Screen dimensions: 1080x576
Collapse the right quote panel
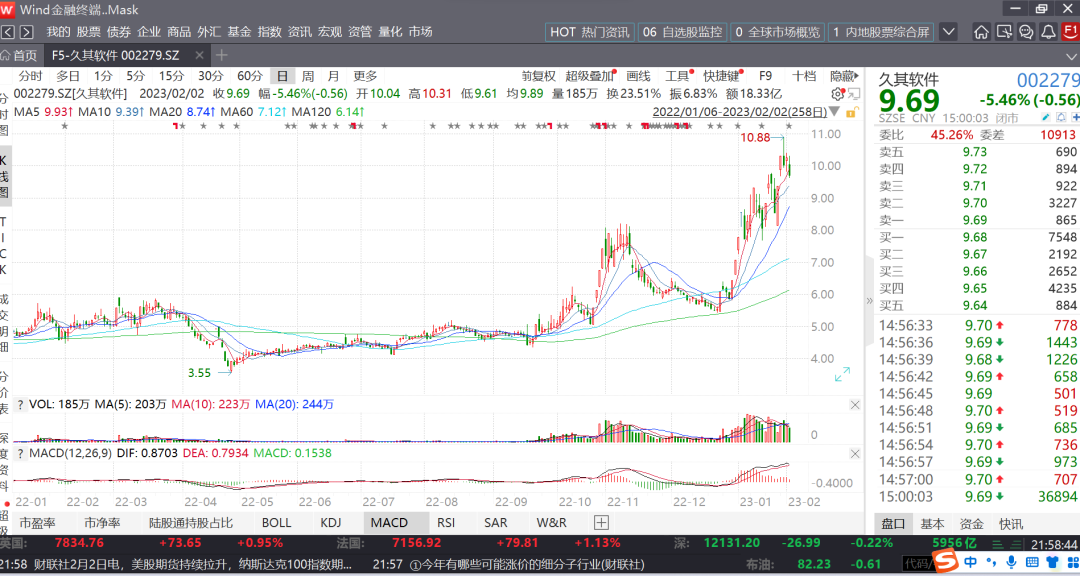(869, 301)
